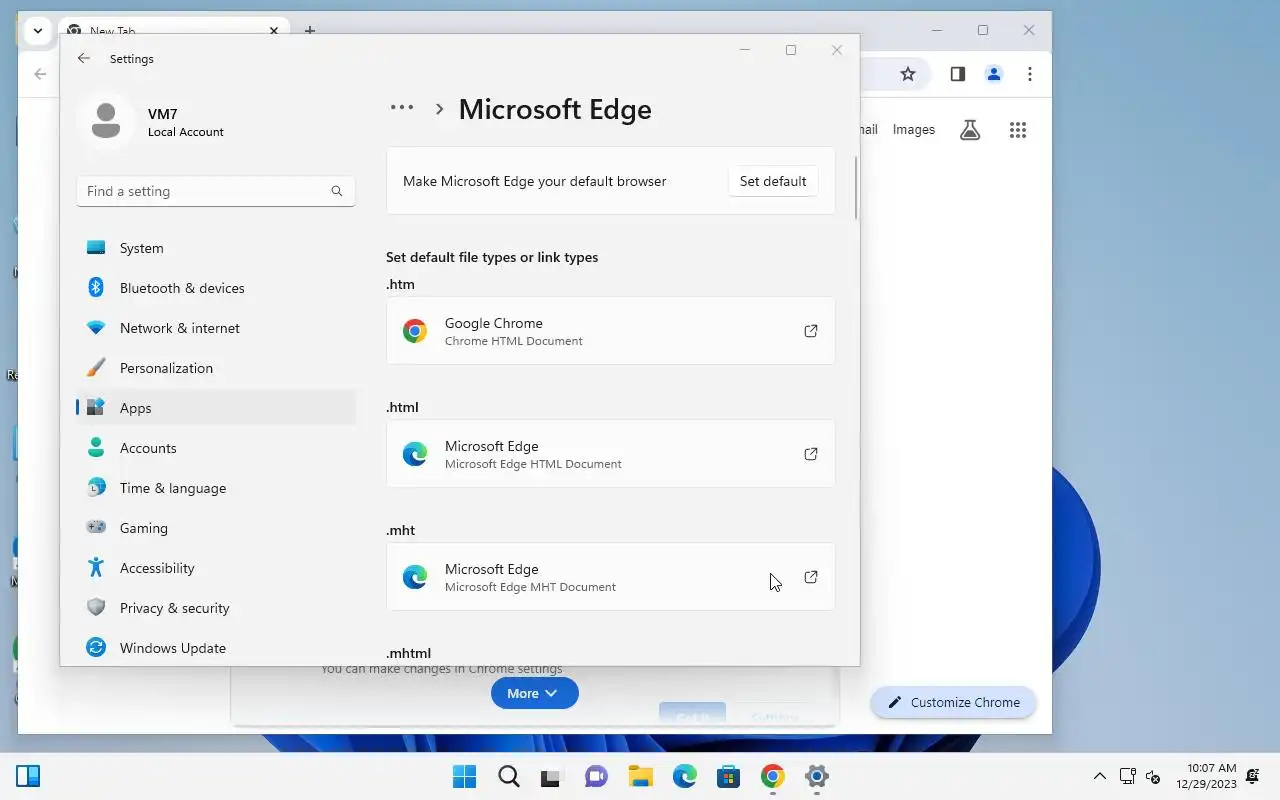Open notification bell in system tray

pyautogui.click(x=1253, y=776)
